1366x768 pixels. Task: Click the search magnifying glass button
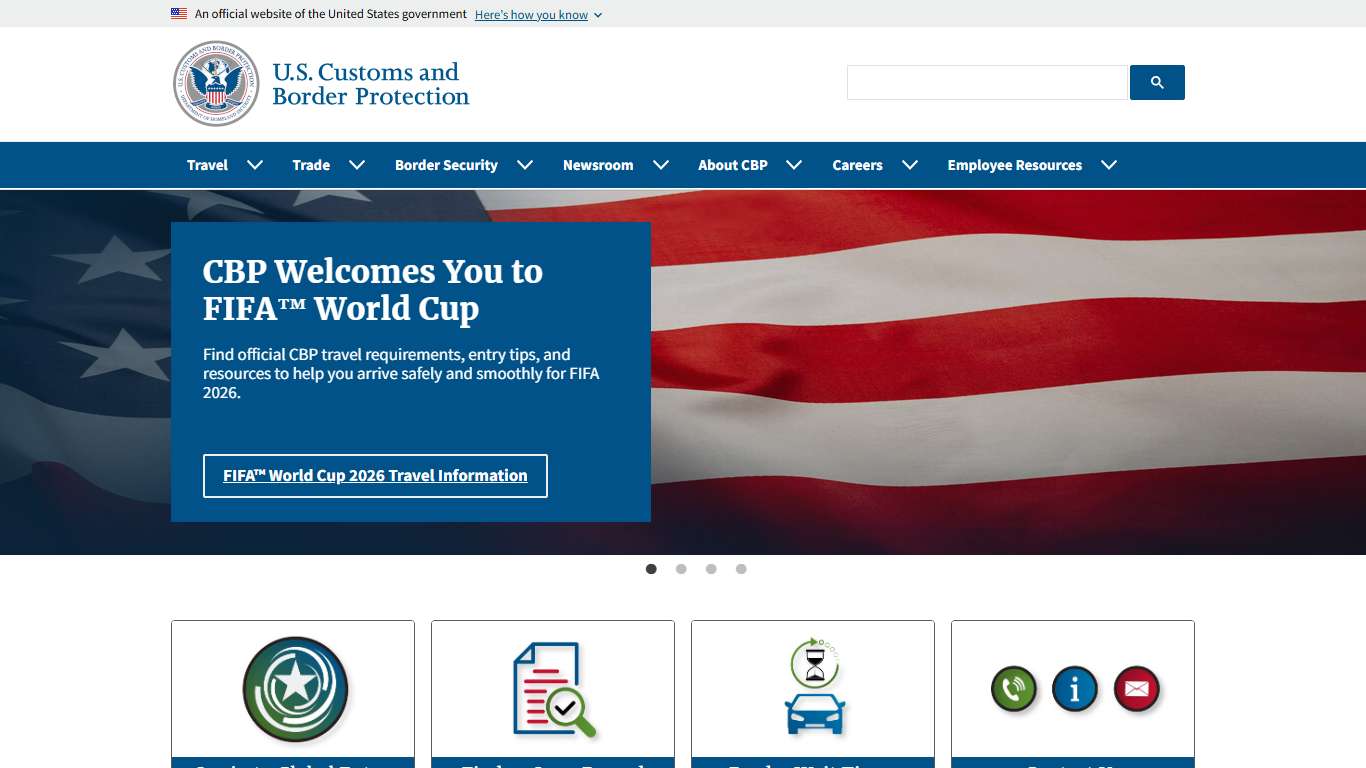[1157, 82]
